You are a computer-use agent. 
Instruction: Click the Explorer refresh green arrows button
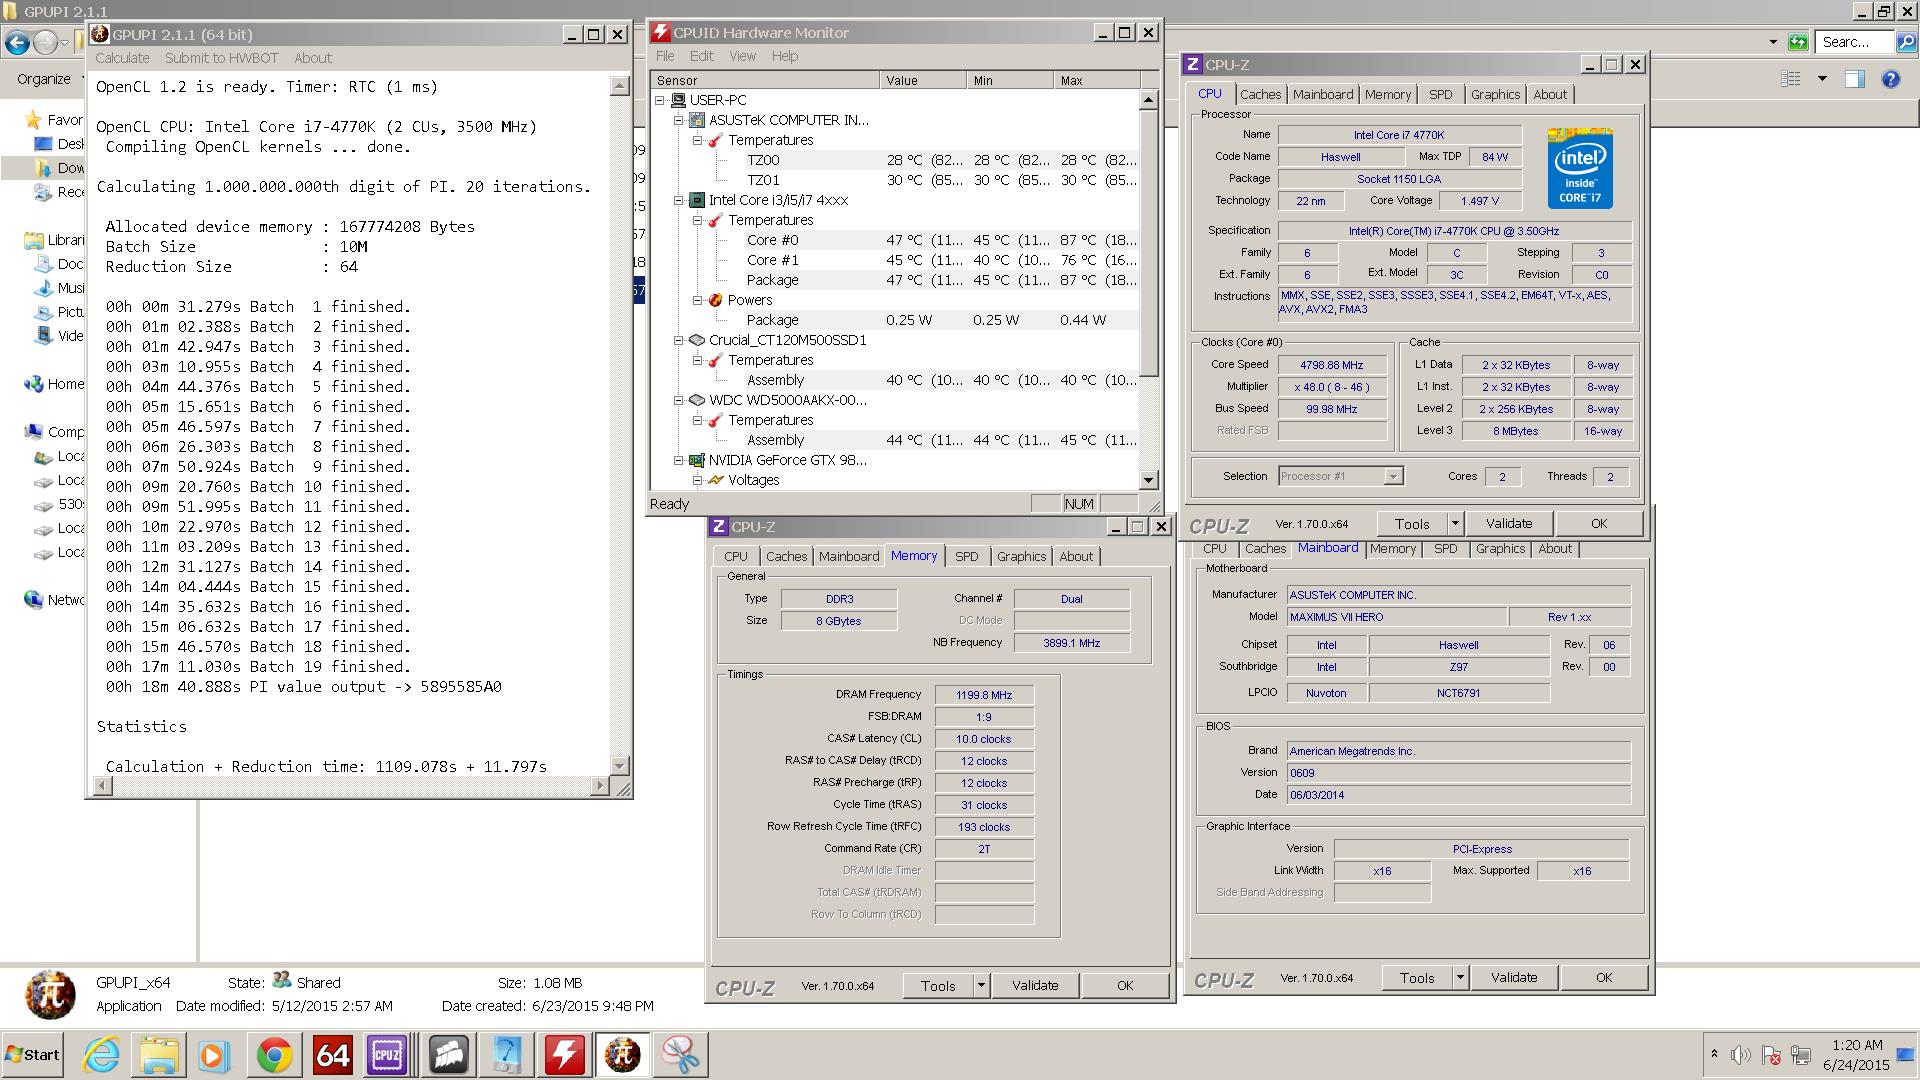click(1798, 42)
